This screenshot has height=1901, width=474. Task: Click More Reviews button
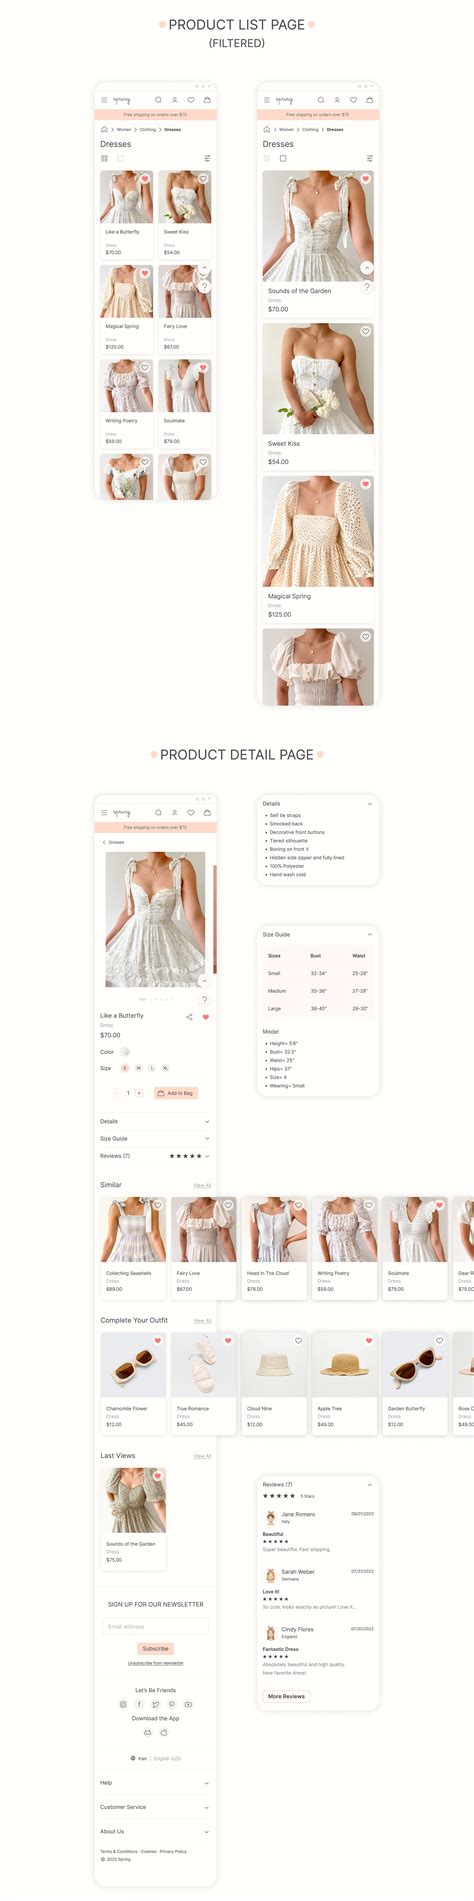coord(286,1696)
